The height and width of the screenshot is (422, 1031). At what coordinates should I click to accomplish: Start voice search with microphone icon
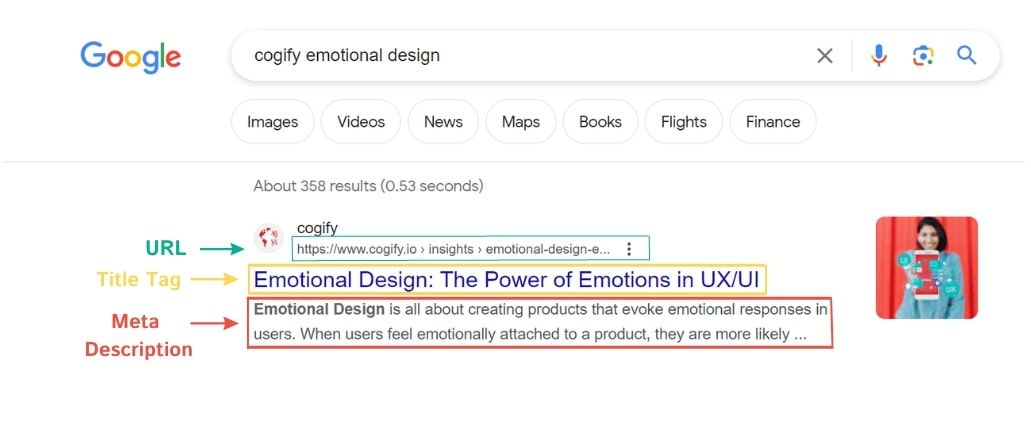[x=878, y=56]
